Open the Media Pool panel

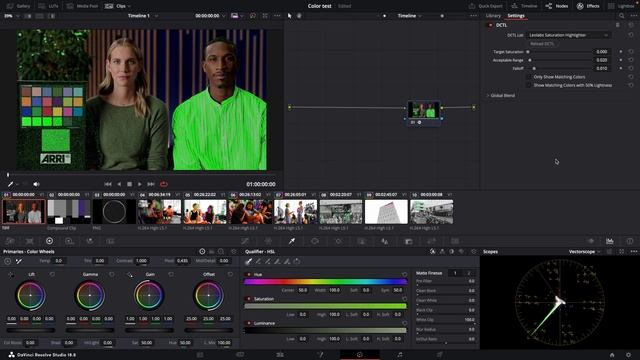[83, 6]
